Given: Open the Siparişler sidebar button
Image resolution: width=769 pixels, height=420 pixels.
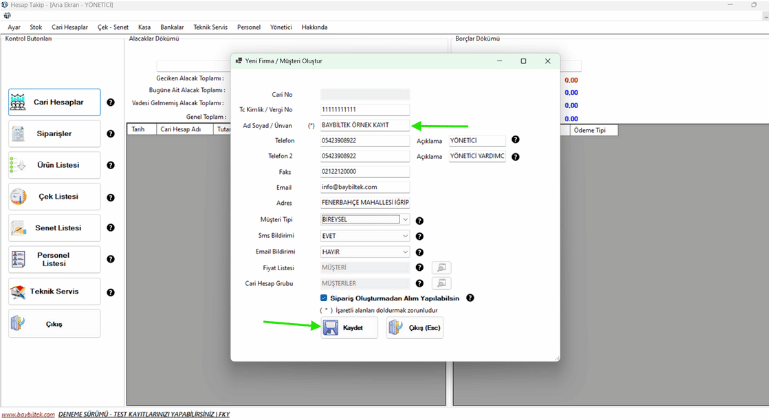Looking at the screenshot, I should 54,133.
